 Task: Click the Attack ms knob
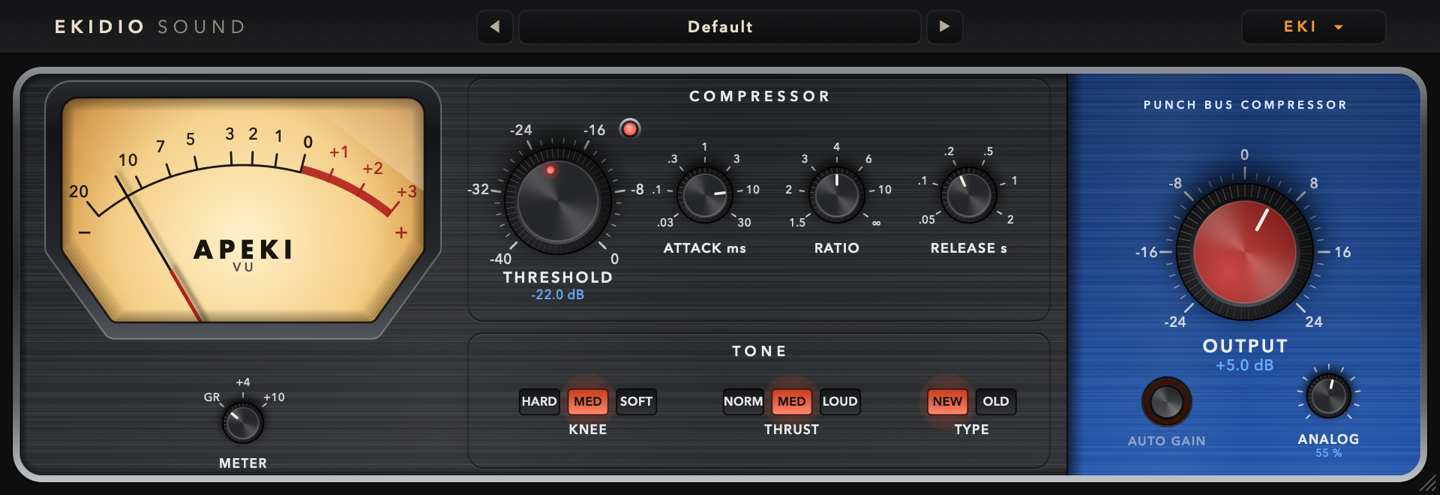pos(705,194)
